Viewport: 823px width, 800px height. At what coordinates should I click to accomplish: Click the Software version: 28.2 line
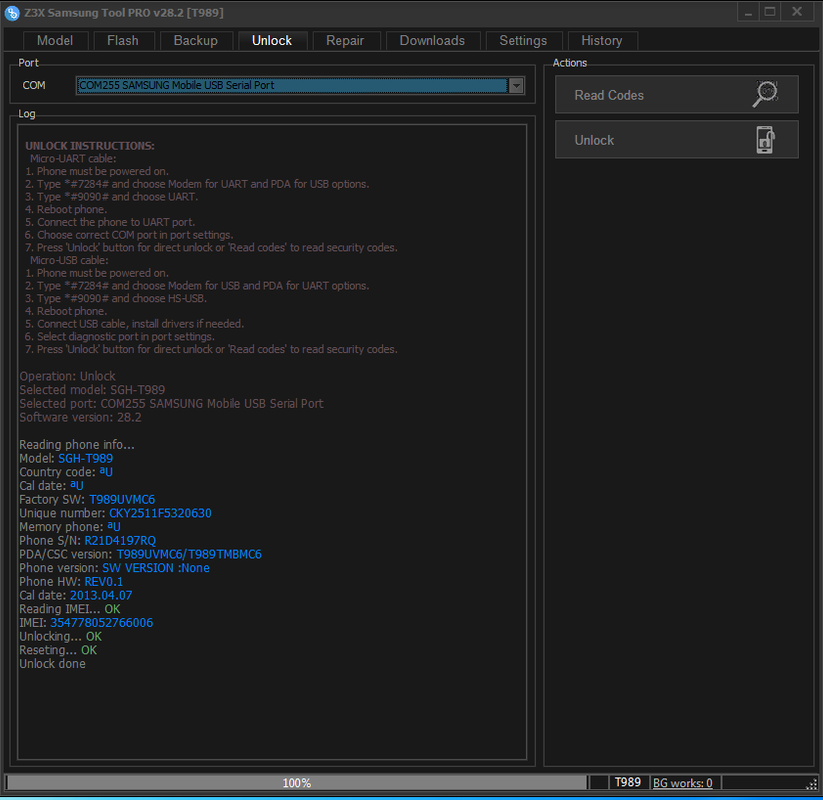(80, 417)
